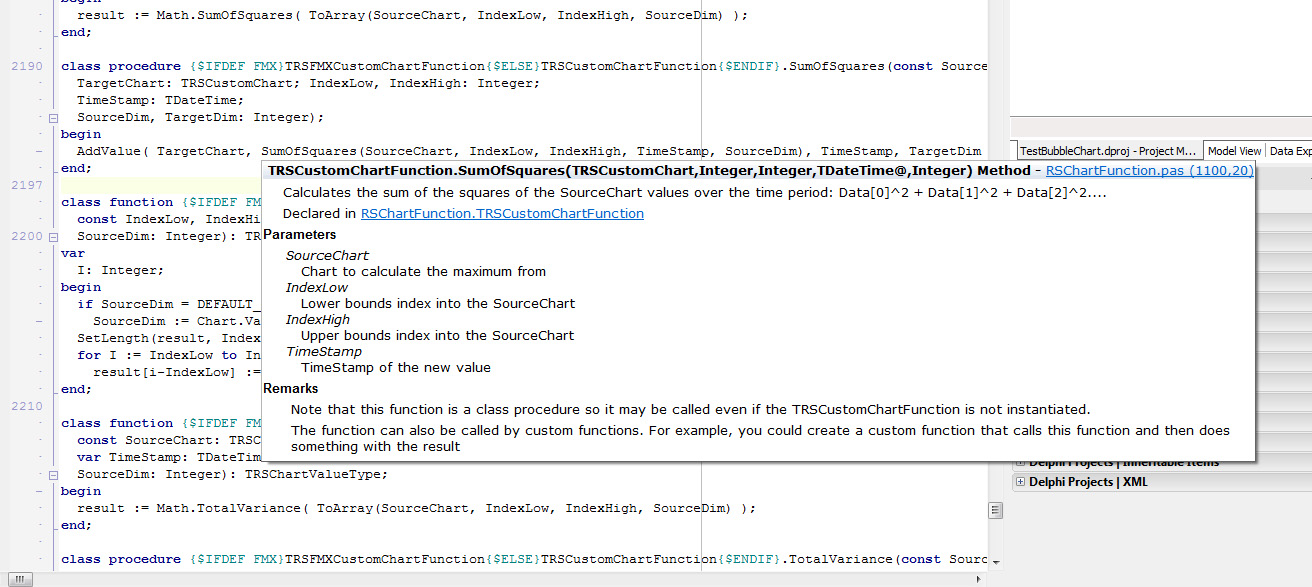Viewport: 1312px width, 587px height.
Task: Expand the Delphi Projects | XML node
Action: coord(1020,482)
